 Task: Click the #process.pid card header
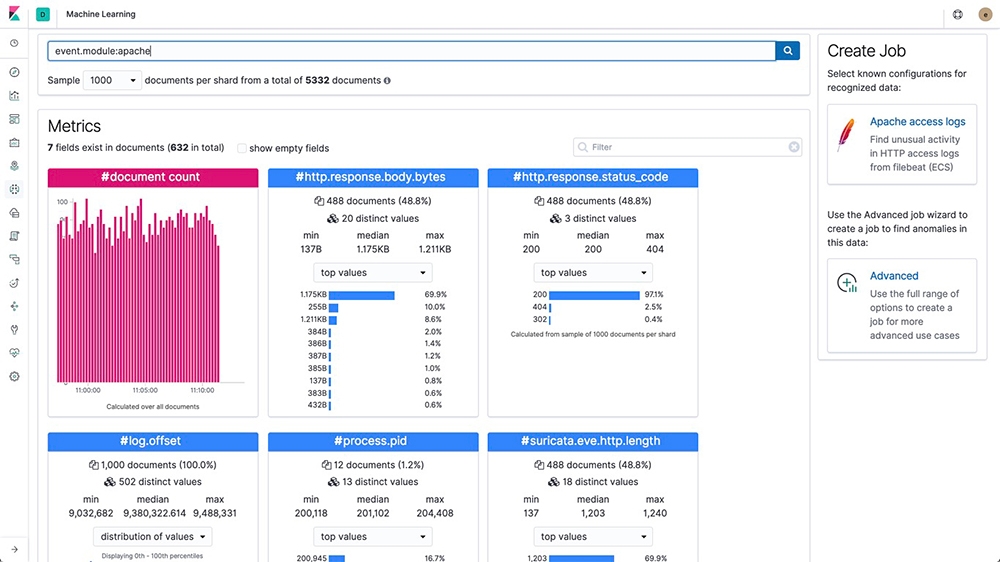point(373,441)
